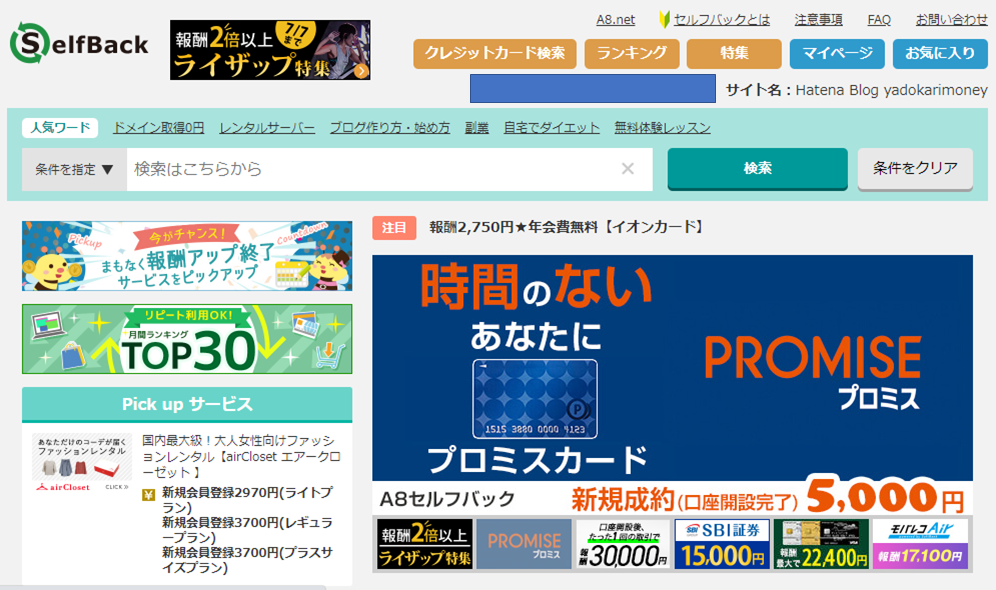This screenshot has height=590, width=996.
Task: Clear search text with the X icon
Action: click(628, 169)
